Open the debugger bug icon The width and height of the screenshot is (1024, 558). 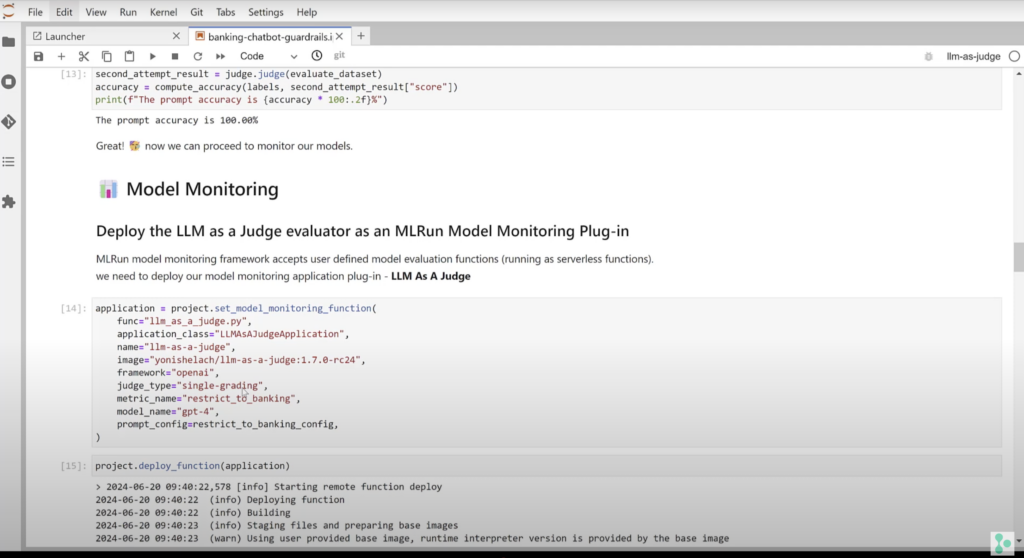(x=928, y=56)
